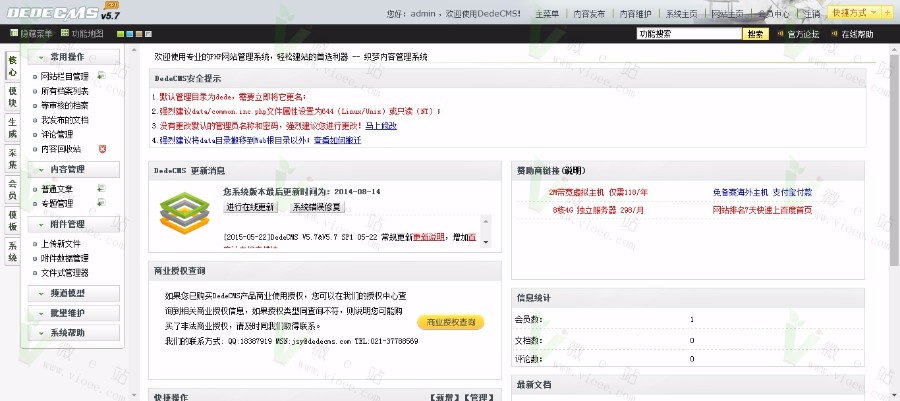Screen dimensions: 900x401
Task: Click the plus icon next to 快捷方式
Action: (889, 13)
